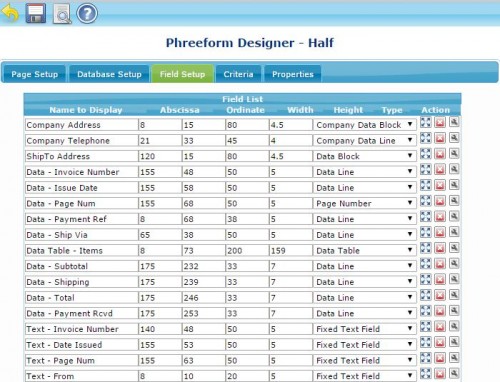This screenshot has width=500, height=382.
Task: Switch to the Page Setup tab
Action: tap(34, 74)
